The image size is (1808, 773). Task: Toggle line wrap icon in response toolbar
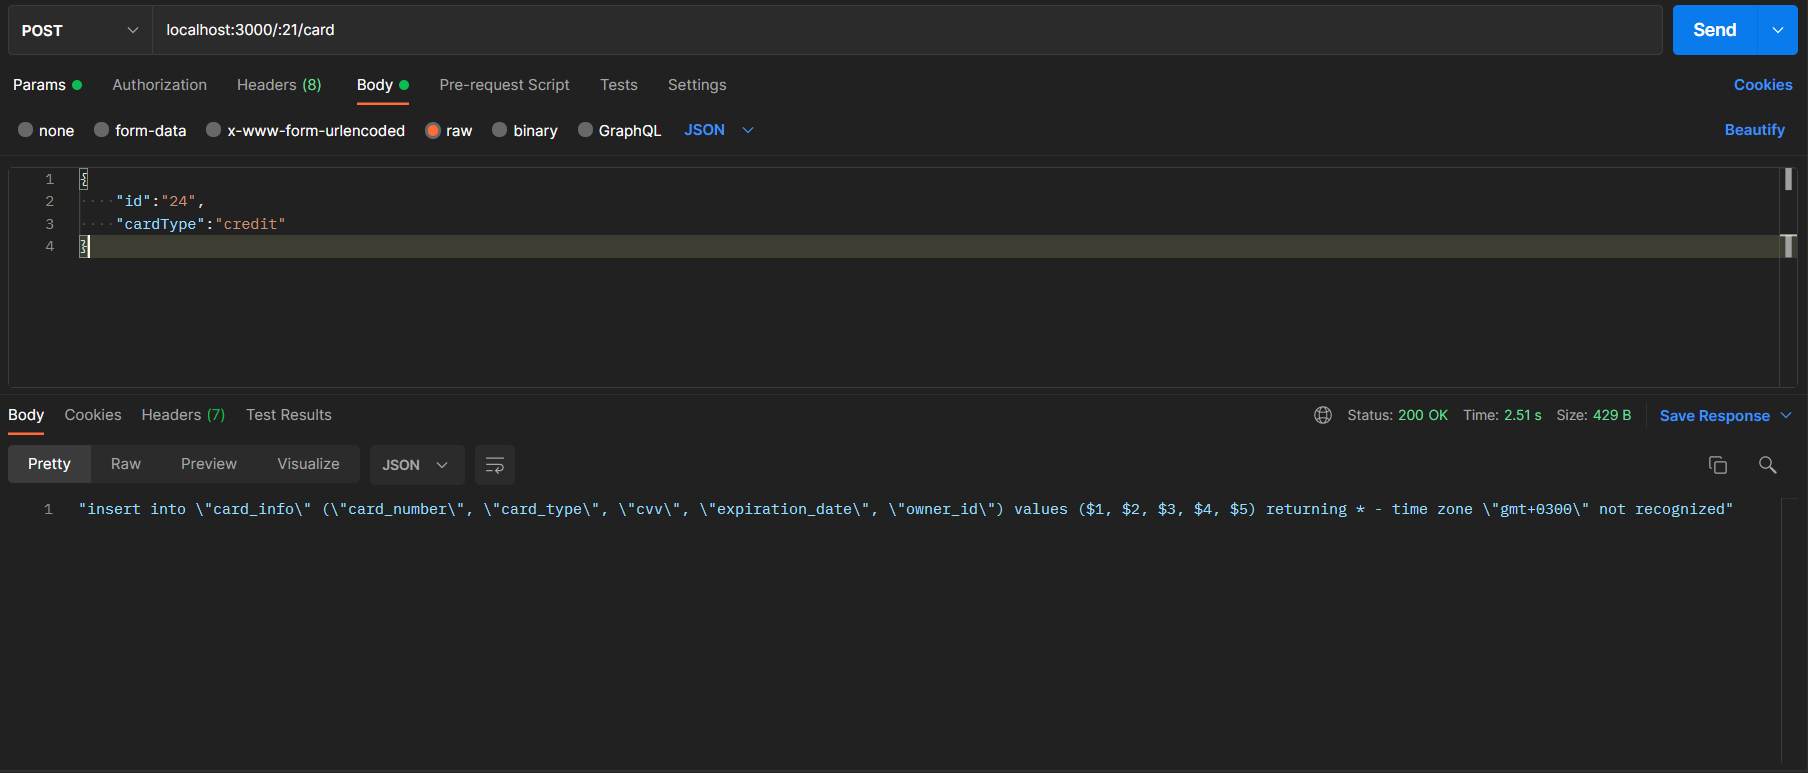[495, 465]
